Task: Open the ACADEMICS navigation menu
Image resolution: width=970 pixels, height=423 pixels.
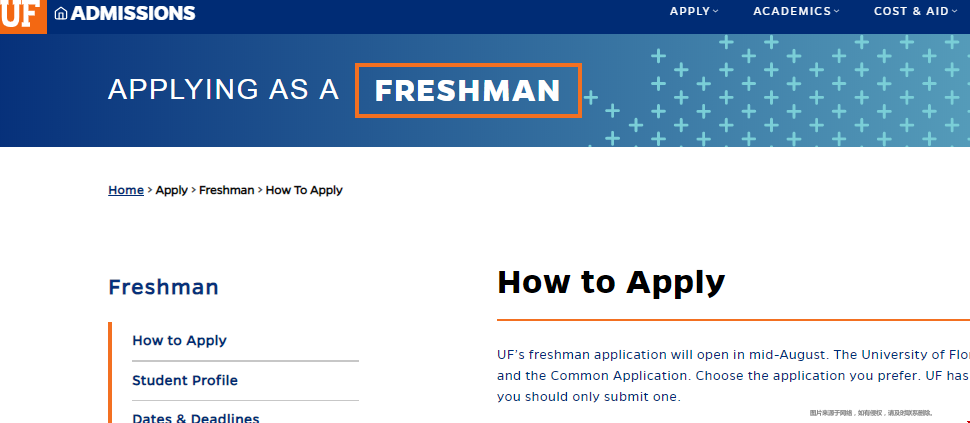Action: click(x=792, y=11)
